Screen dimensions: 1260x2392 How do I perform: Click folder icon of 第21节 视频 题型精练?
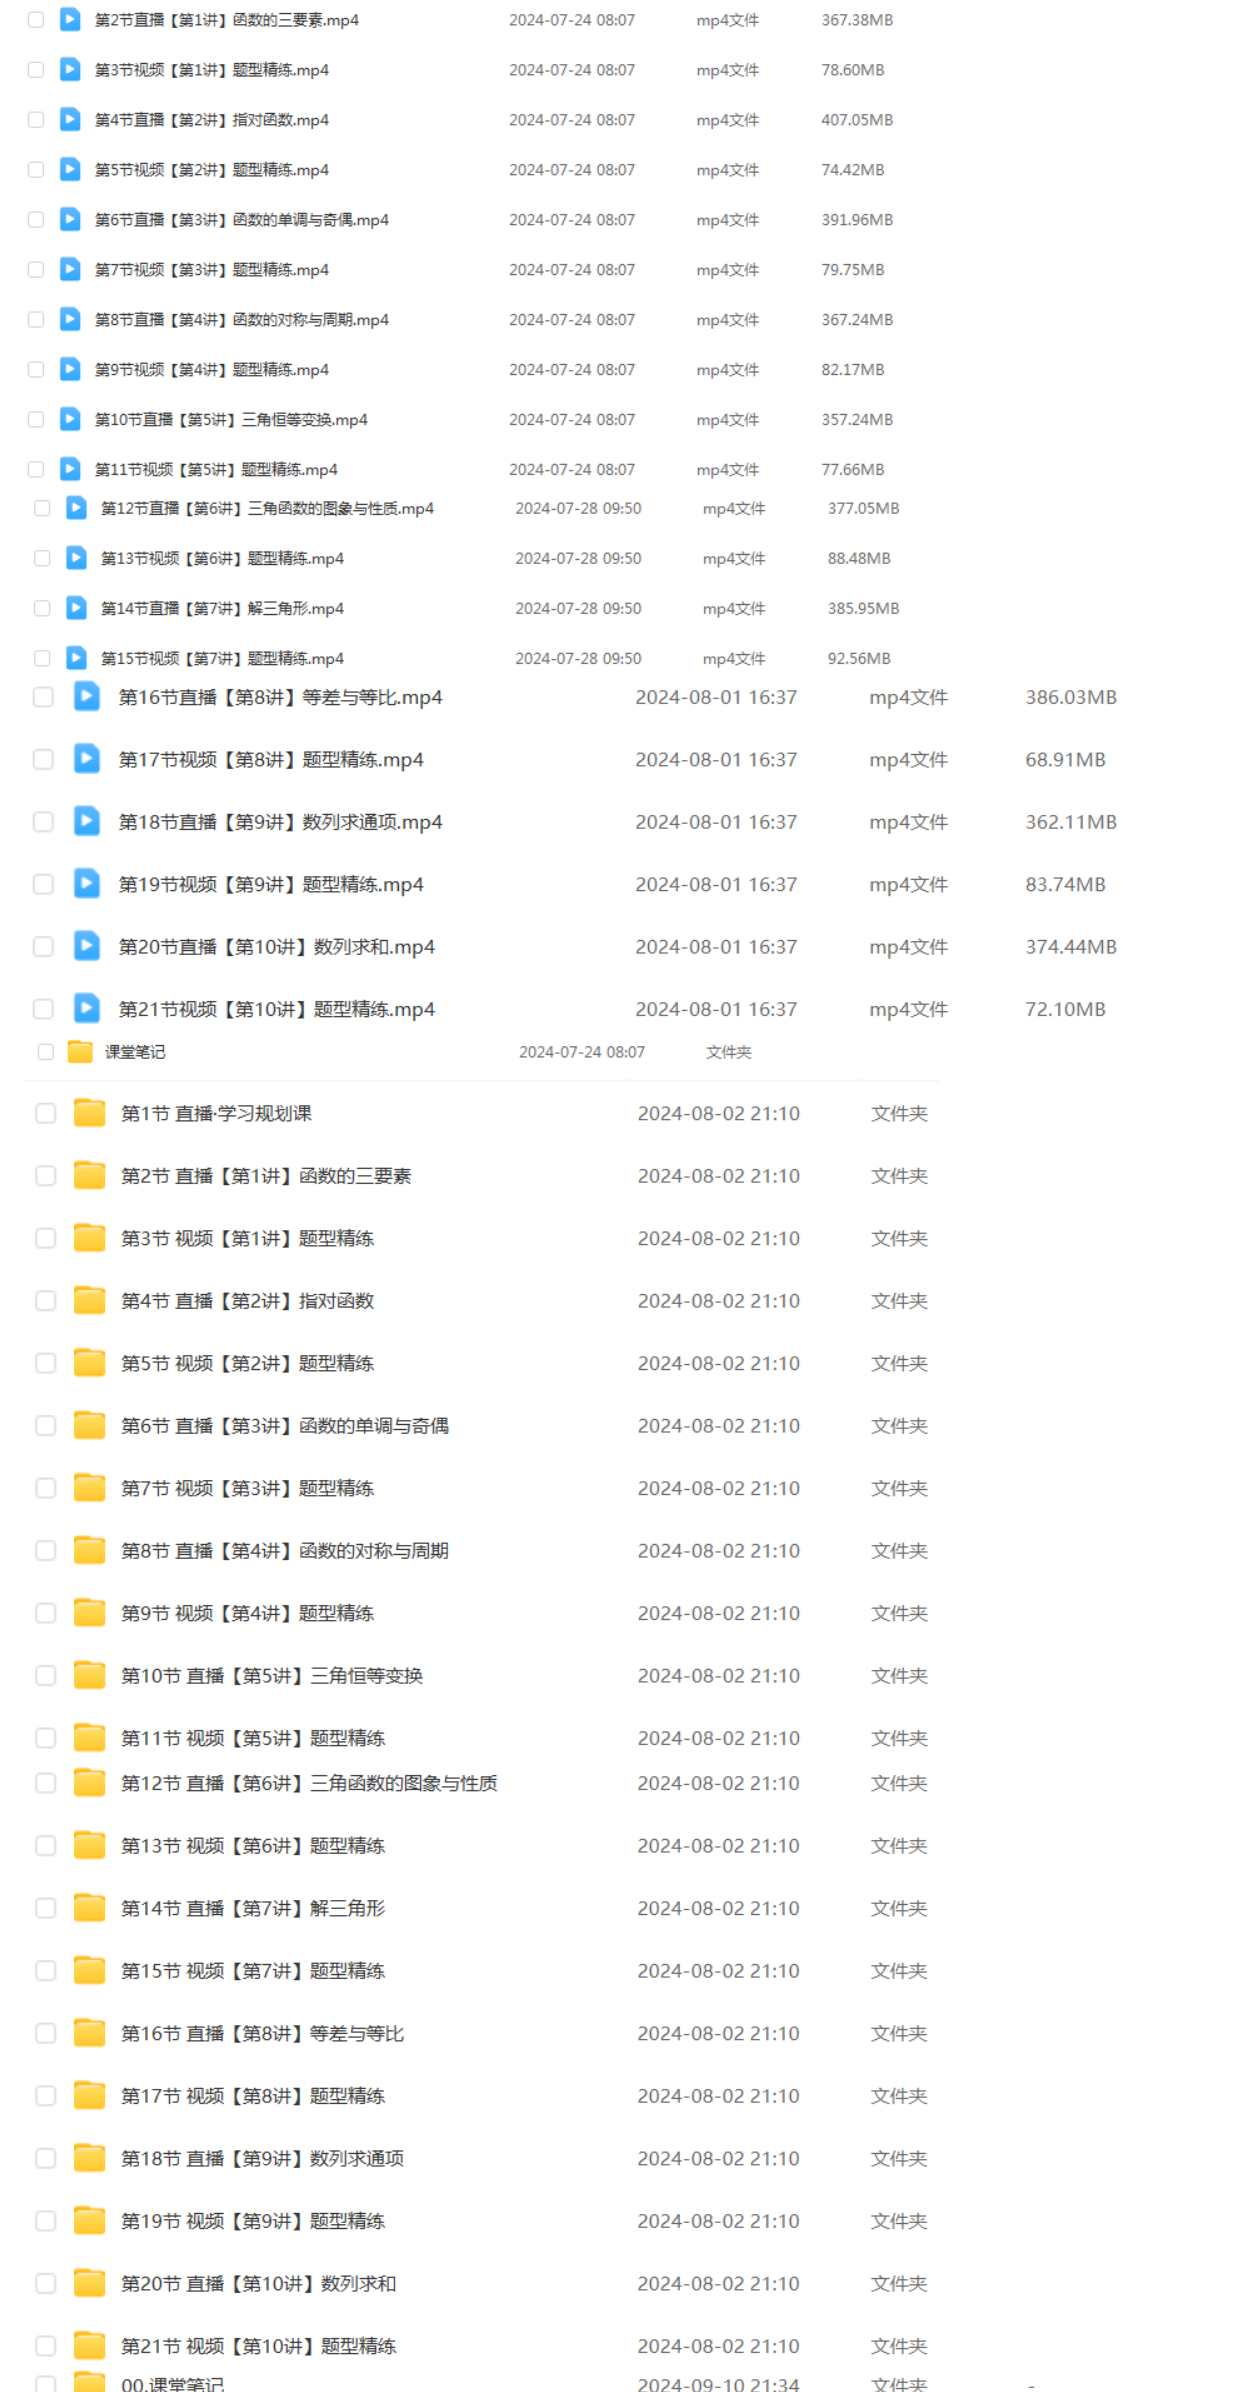(89, 2346)
